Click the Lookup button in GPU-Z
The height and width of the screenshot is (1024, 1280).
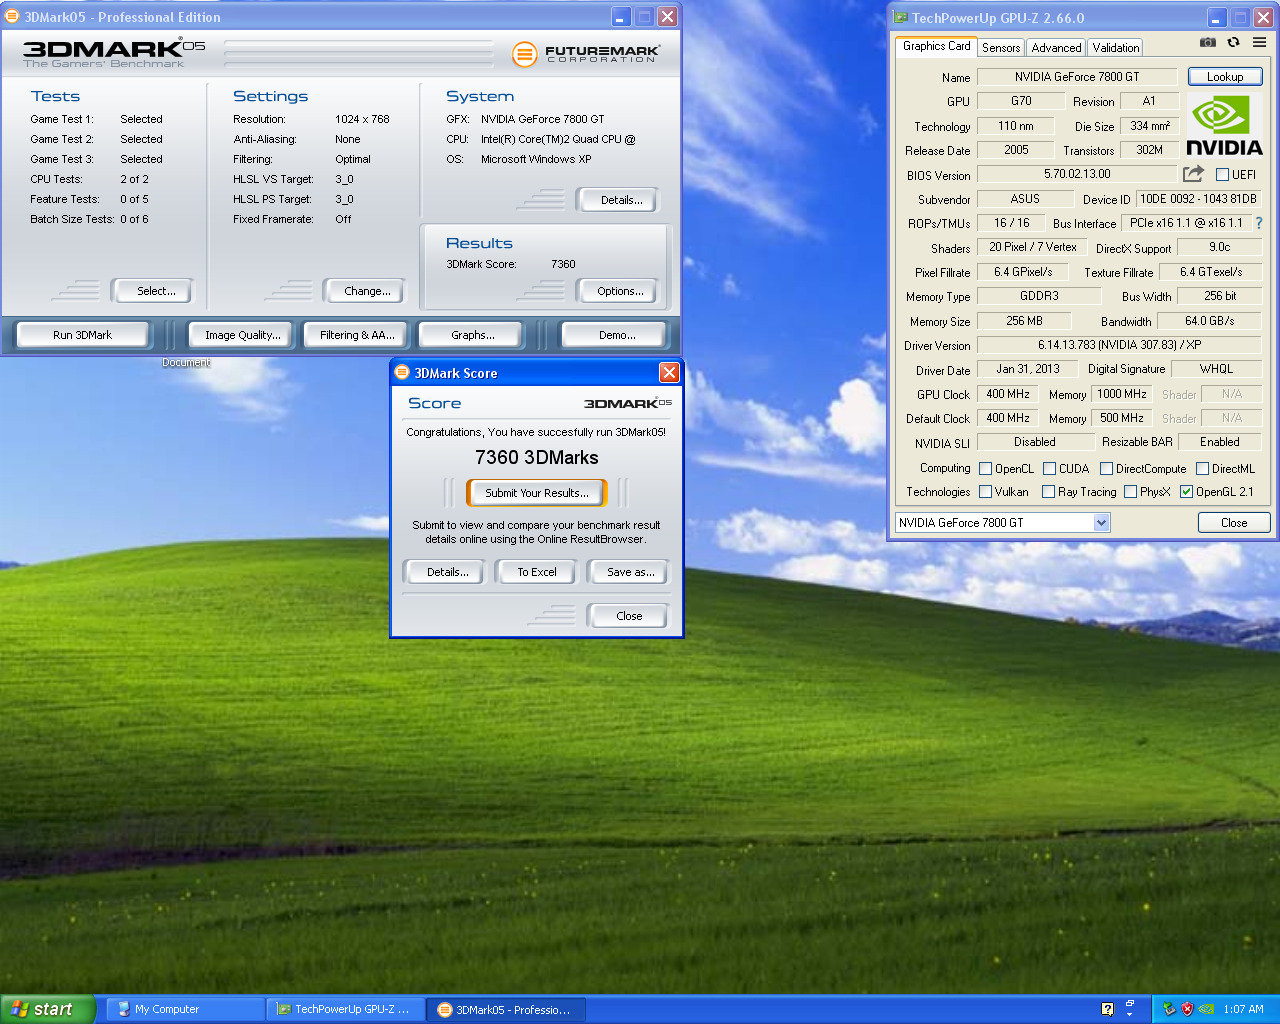point(1225,76)
